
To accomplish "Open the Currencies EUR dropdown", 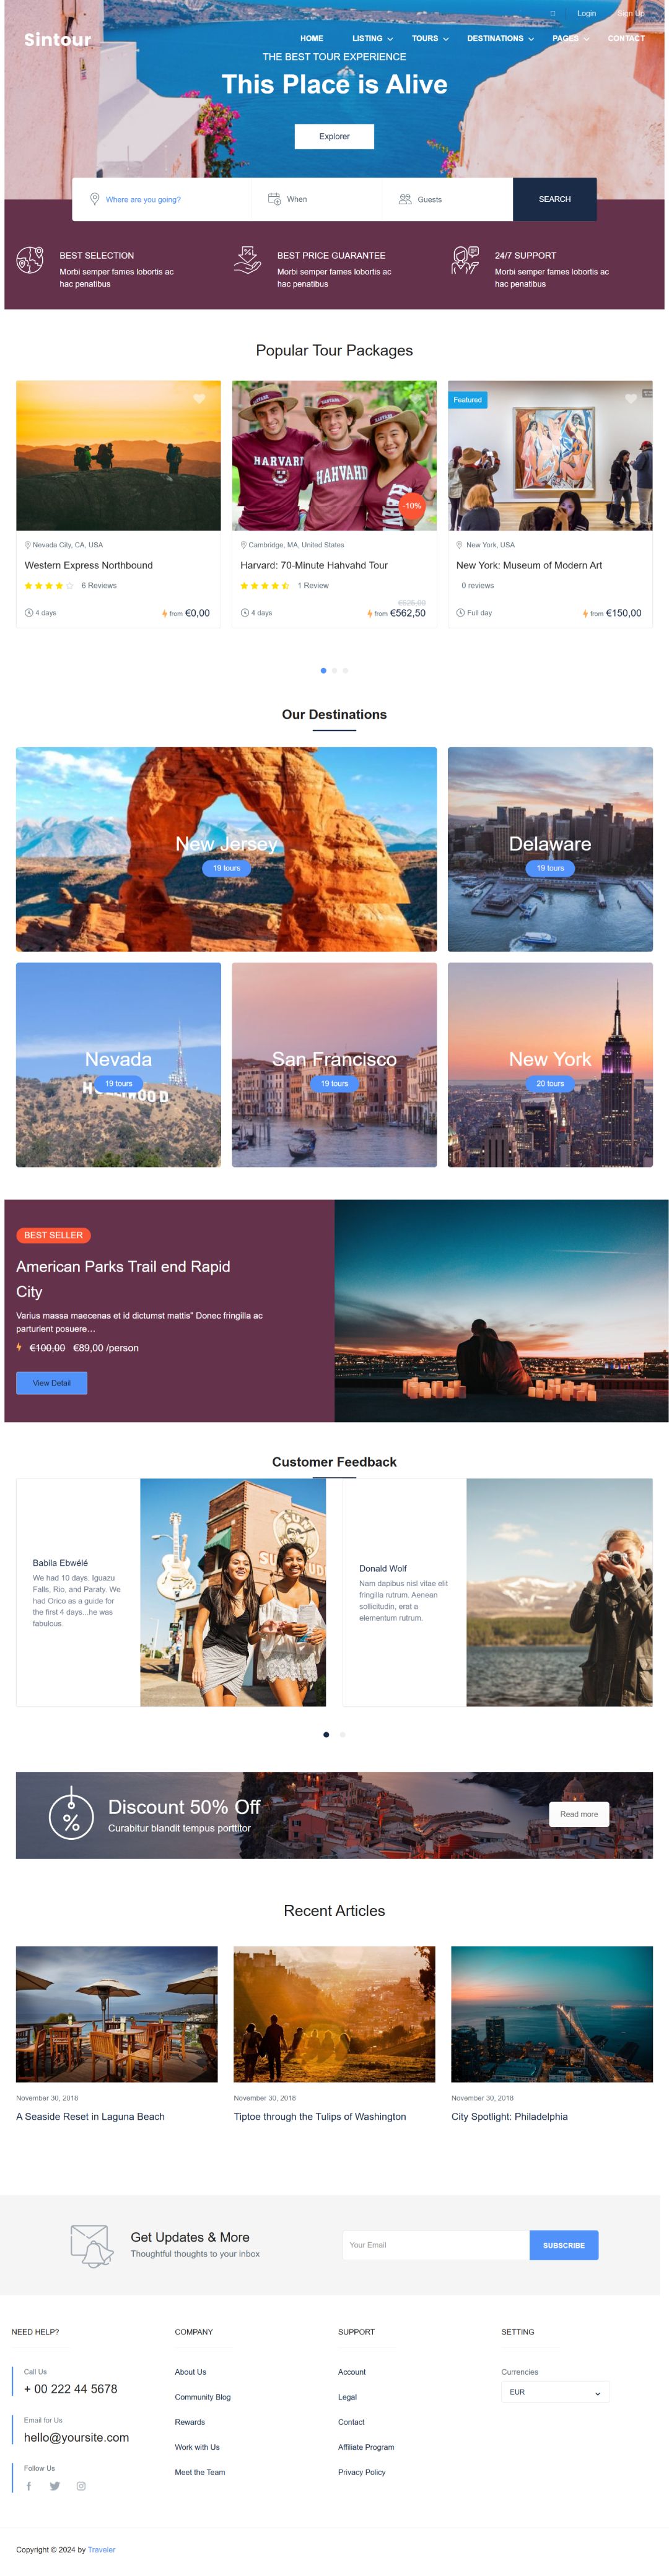I will [555, 2392].
